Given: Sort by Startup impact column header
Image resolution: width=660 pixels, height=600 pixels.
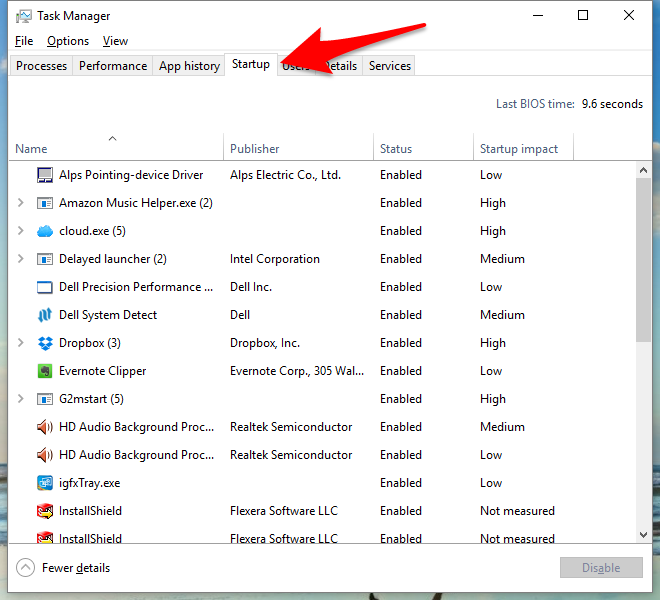Looking at the screenshot, I should pyautogui.click(x=519, y=149).
